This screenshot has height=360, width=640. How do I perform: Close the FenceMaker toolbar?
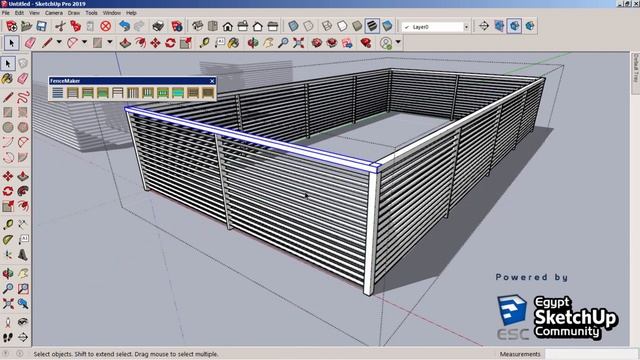[x=212, y=81]
